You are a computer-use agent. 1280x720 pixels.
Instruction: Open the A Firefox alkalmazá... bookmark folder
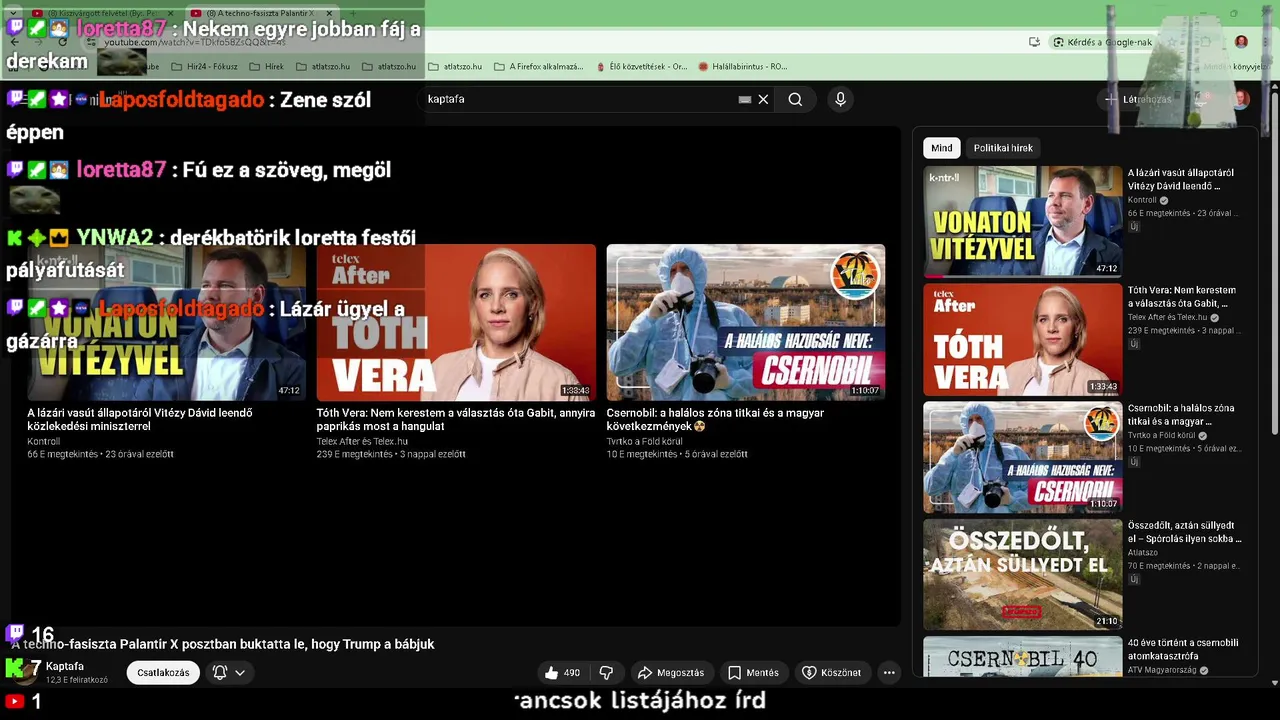[538, 67]
